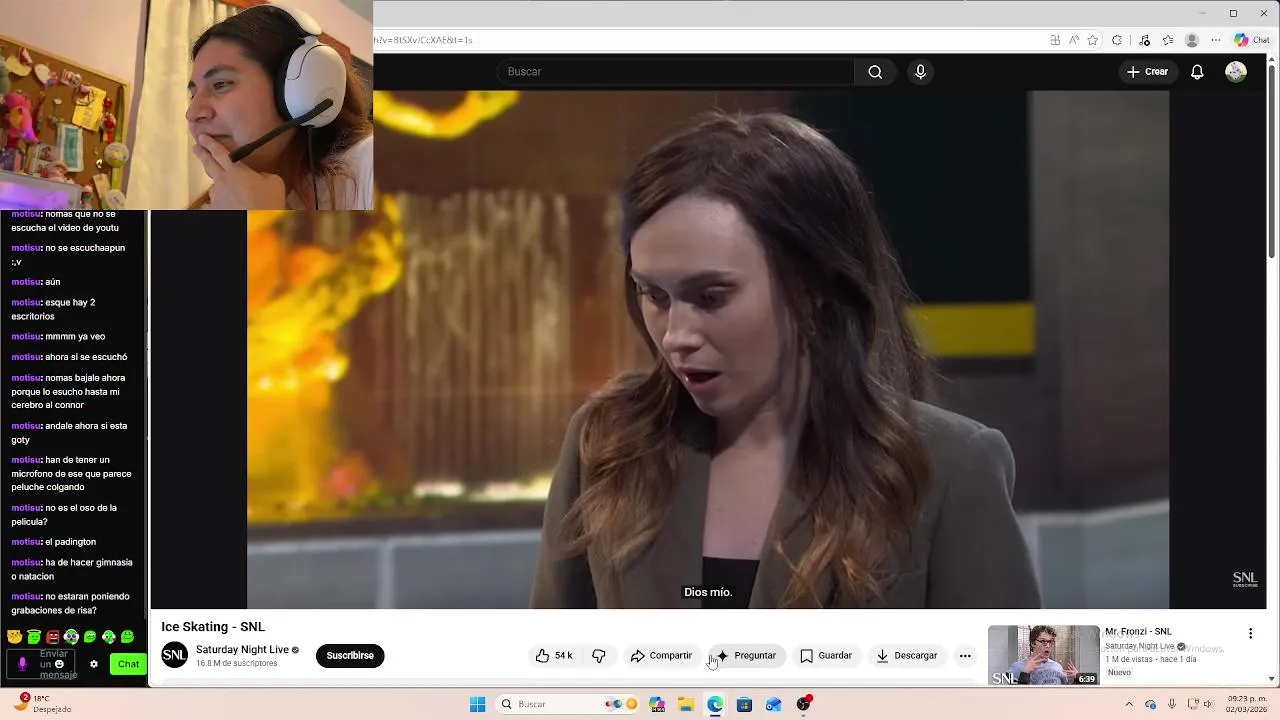Click the Enviar un mensaje chat field

click(43, 664)
